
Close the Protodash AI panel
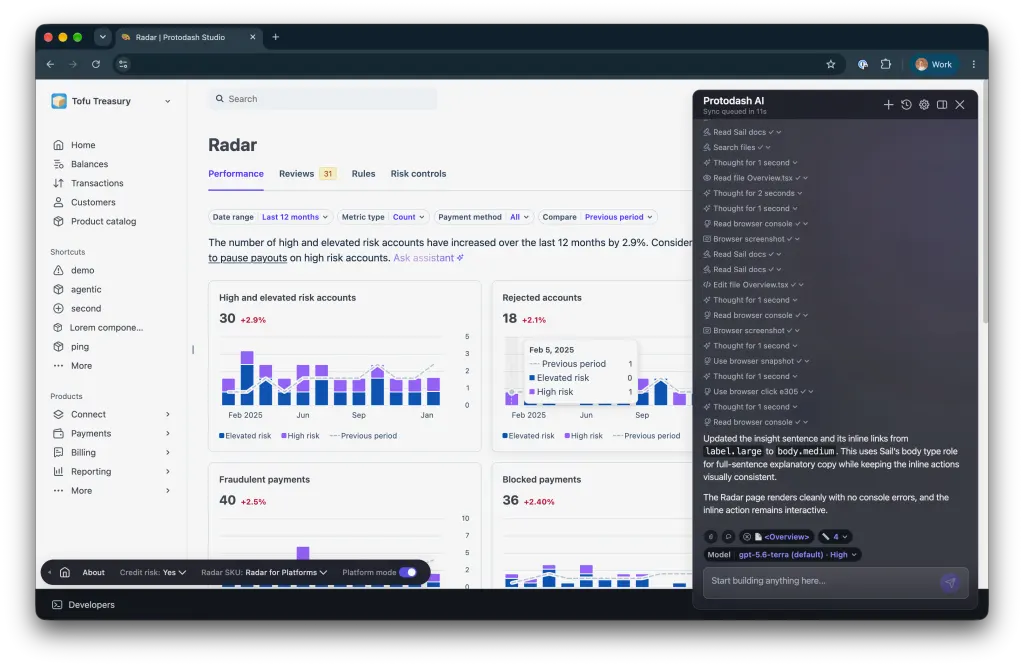point(960,105)
